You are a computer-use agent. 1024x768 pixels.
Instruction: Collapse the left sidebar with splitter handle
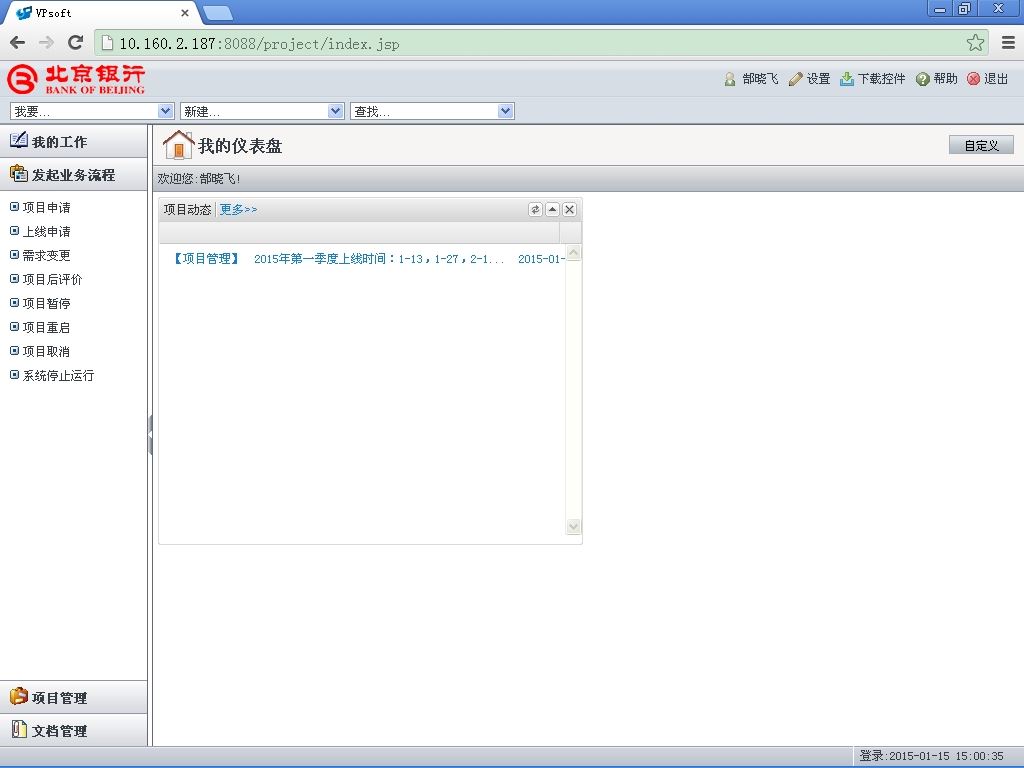150,435
